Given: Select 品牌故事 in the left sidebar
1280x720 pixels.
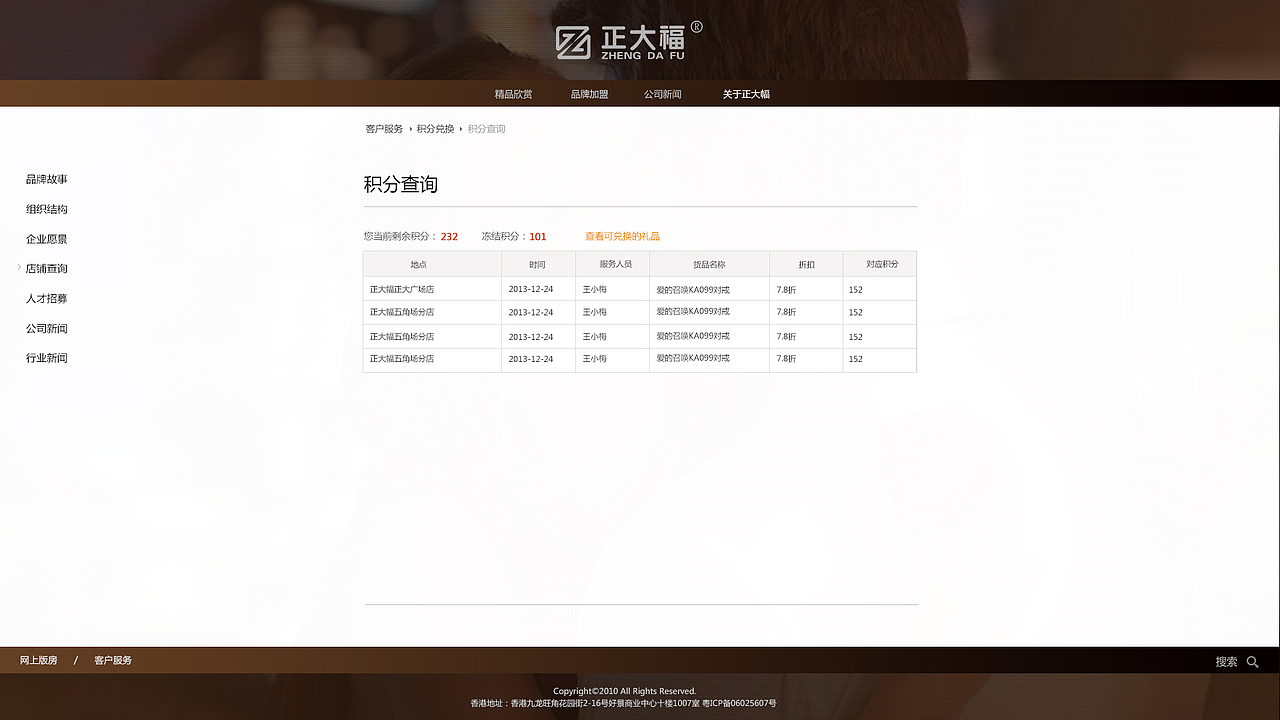Looking at the screenshot, I should point(46,179).
